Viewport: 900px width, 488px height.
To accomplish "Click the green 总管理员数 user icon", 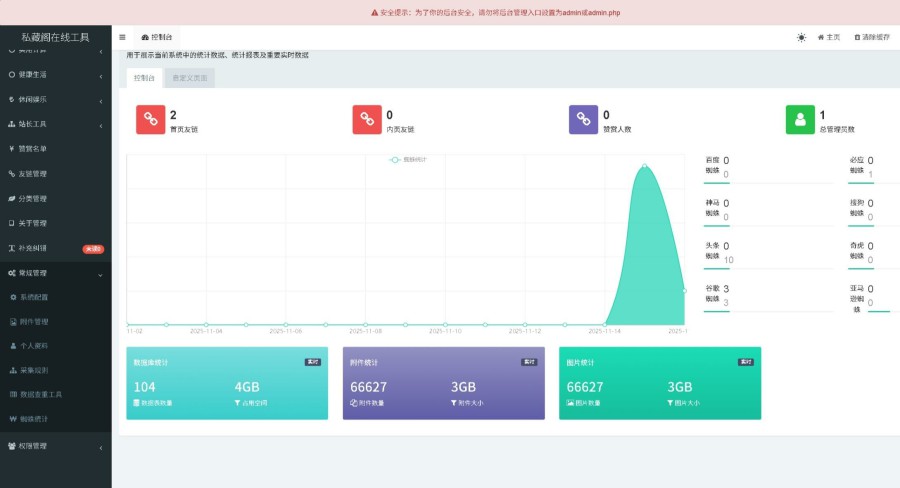I will 800,119.
